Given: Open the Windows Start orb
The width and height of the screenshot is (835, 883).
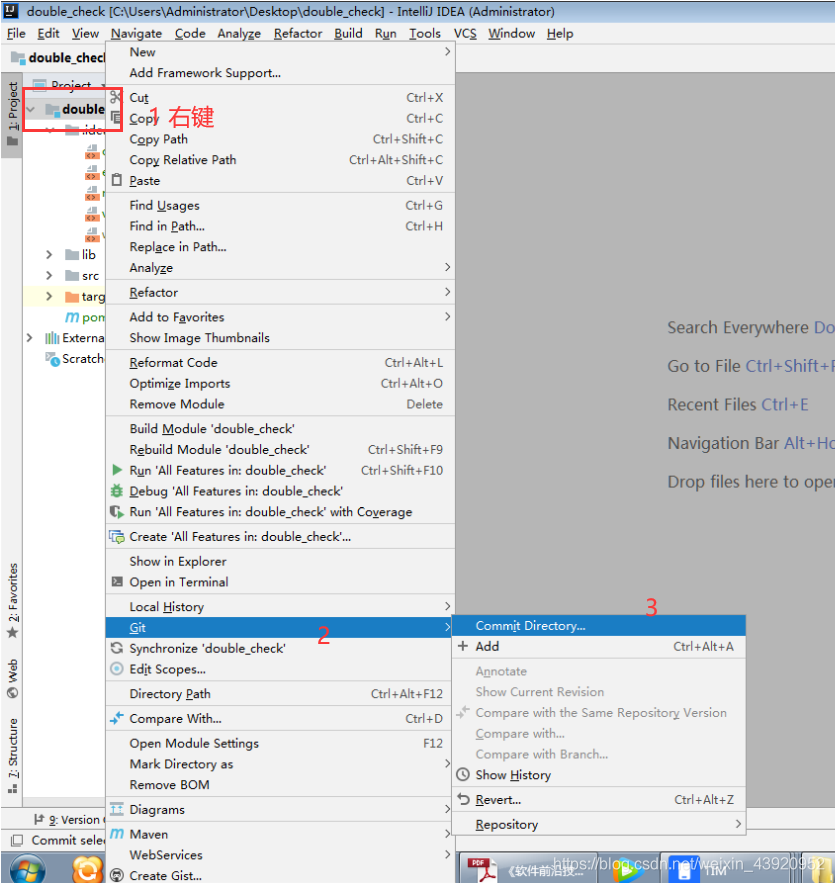Looking at the screenshot, I should pos(27,869).
